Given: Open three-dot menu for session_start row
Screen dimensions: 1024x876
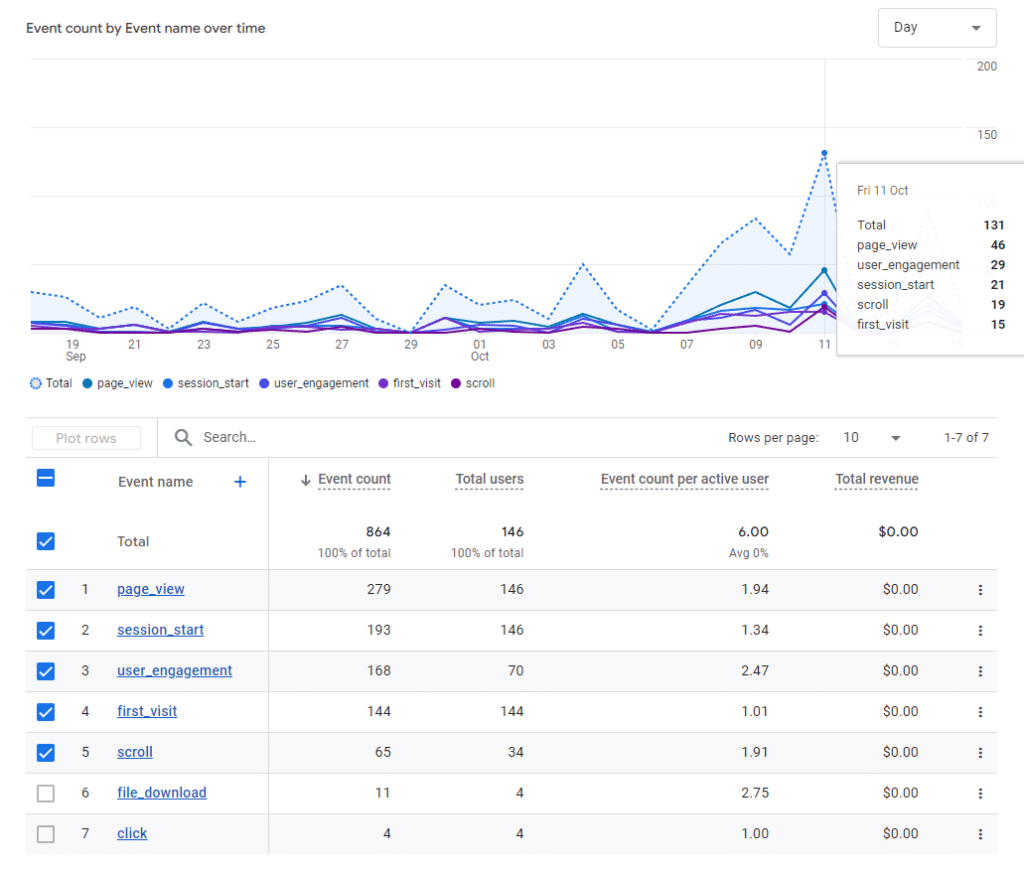Looking at the screenshot, I should pyautogui.click(x=980, y=631).
